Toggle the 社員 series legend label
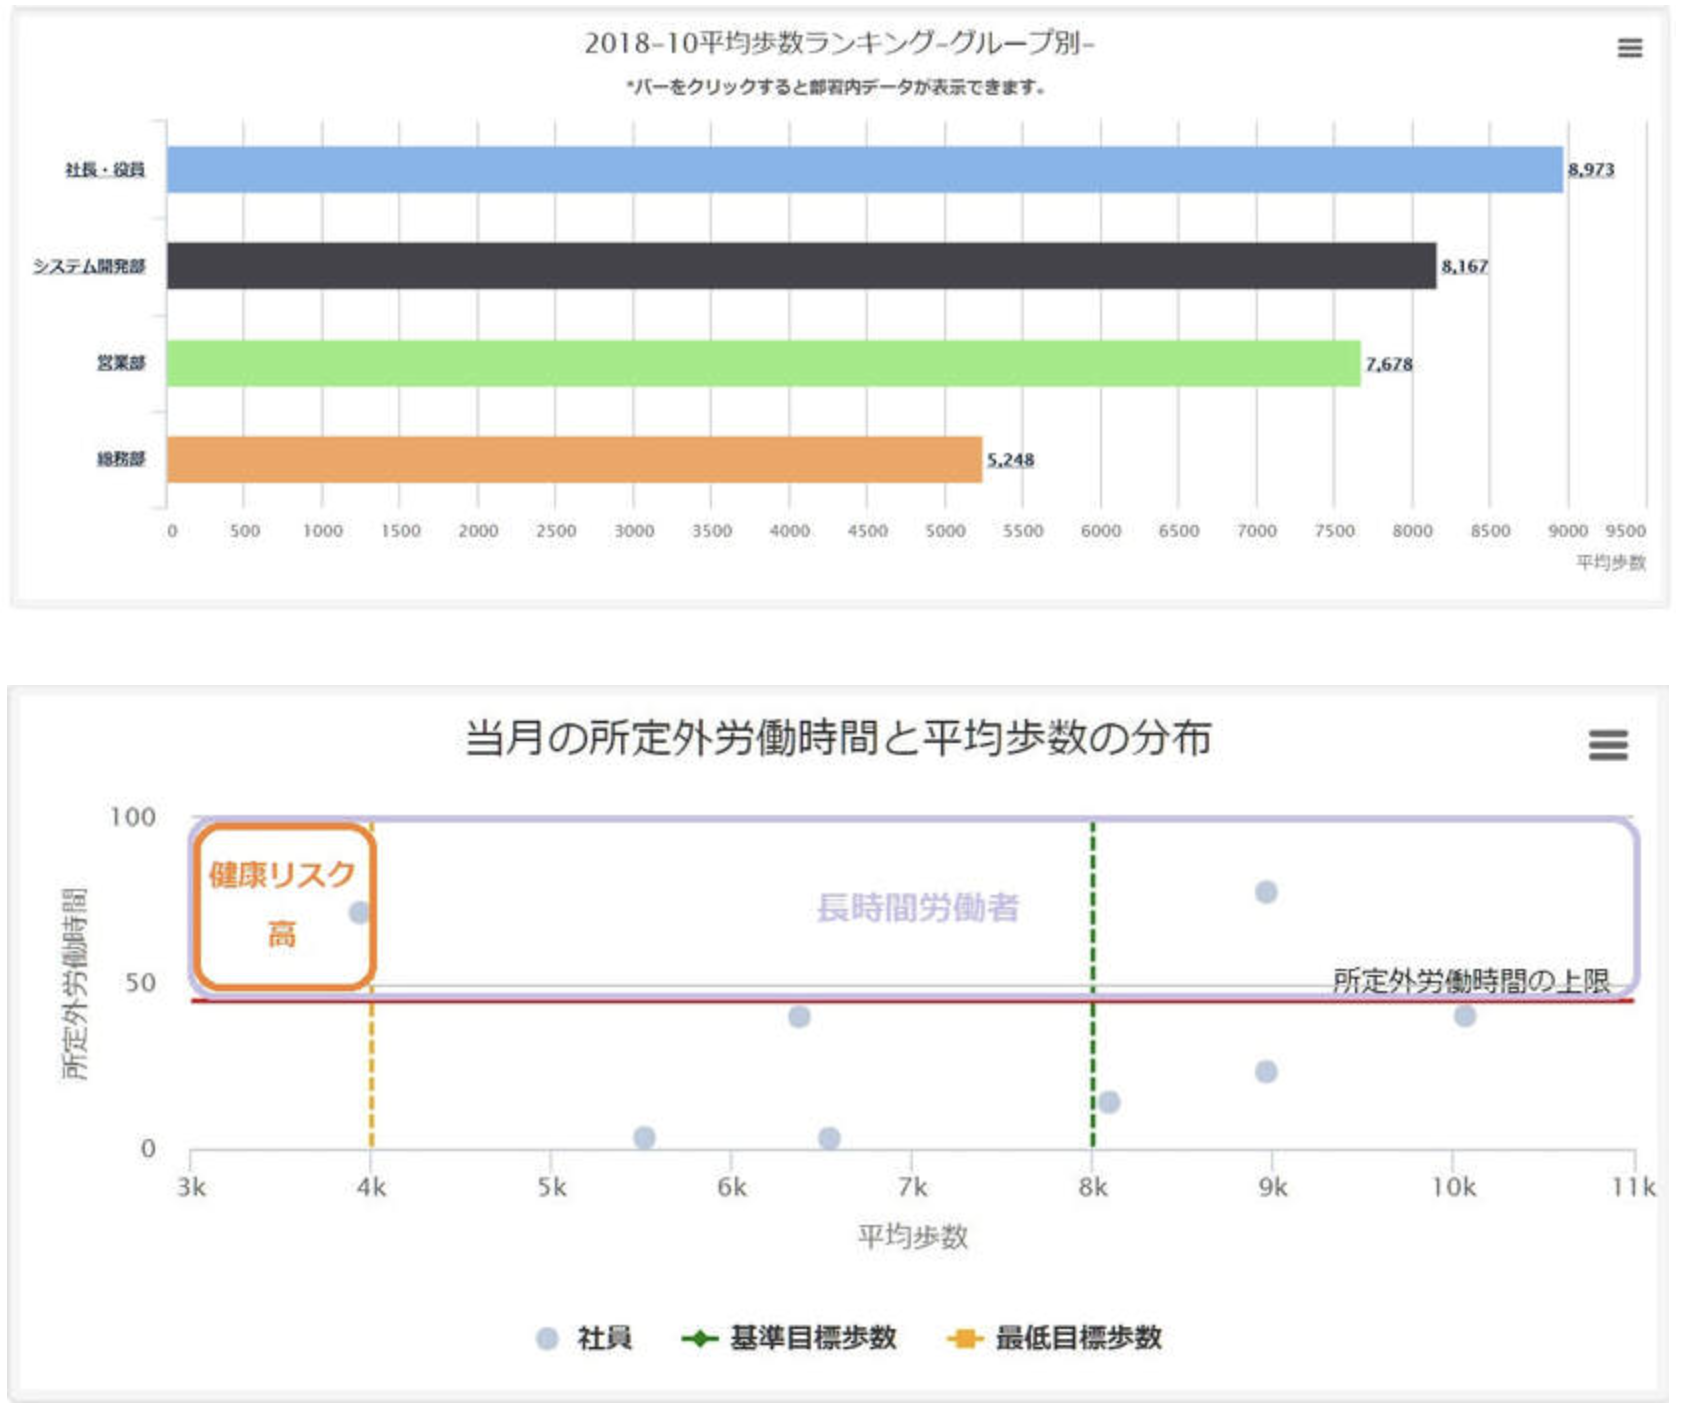The height and width of the screenshot is (1410, 1682). 604,1338
